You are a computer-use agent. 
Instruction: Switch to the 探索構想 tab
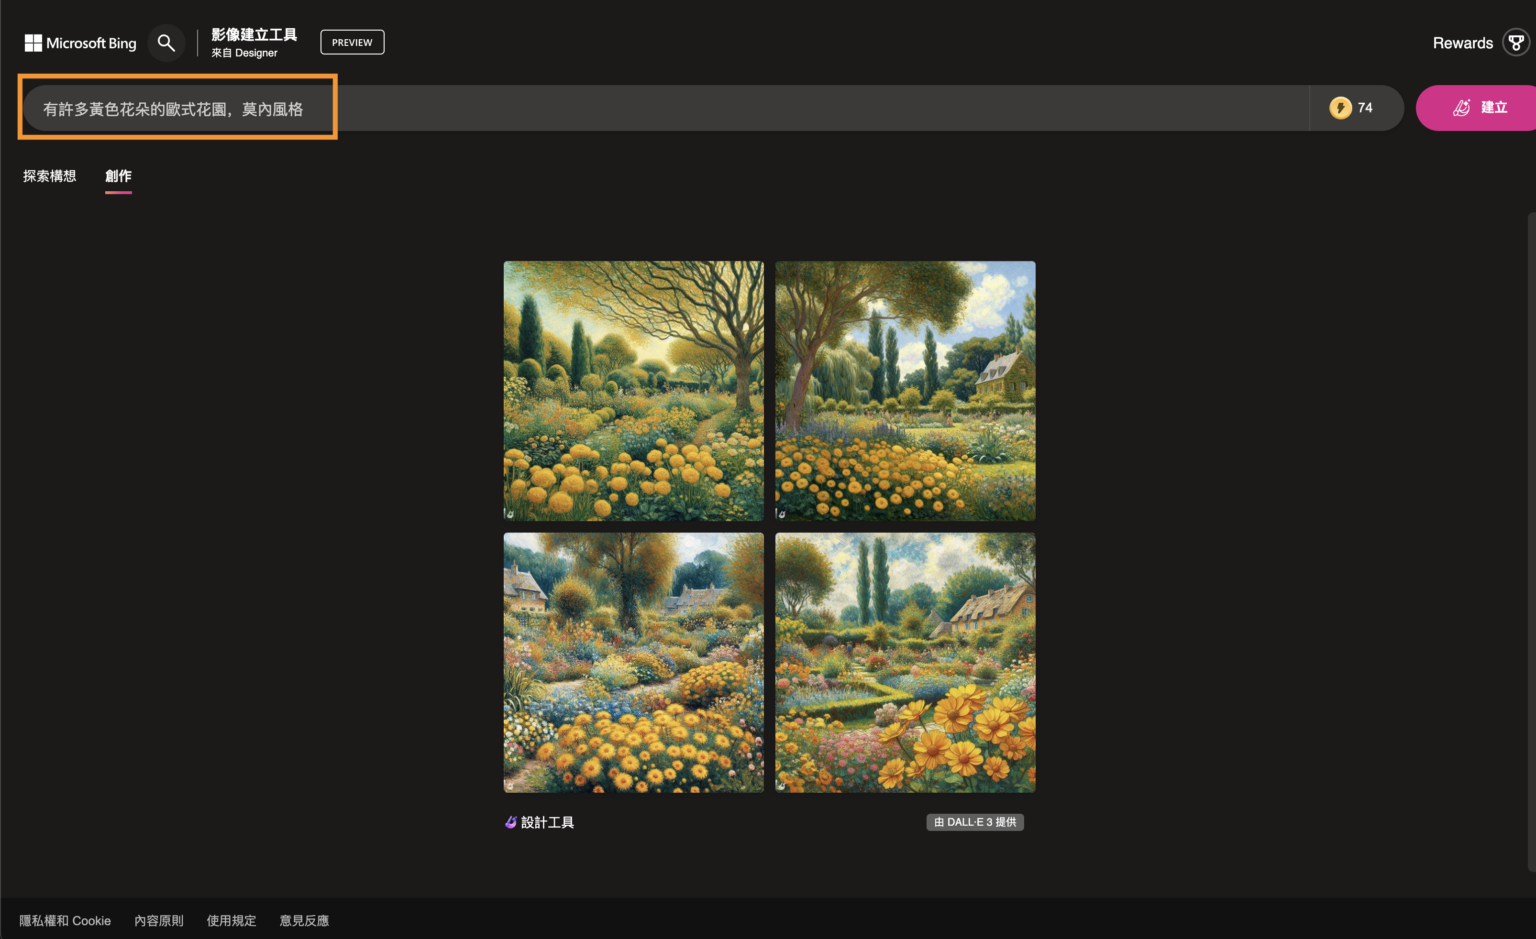coord(49,175)
